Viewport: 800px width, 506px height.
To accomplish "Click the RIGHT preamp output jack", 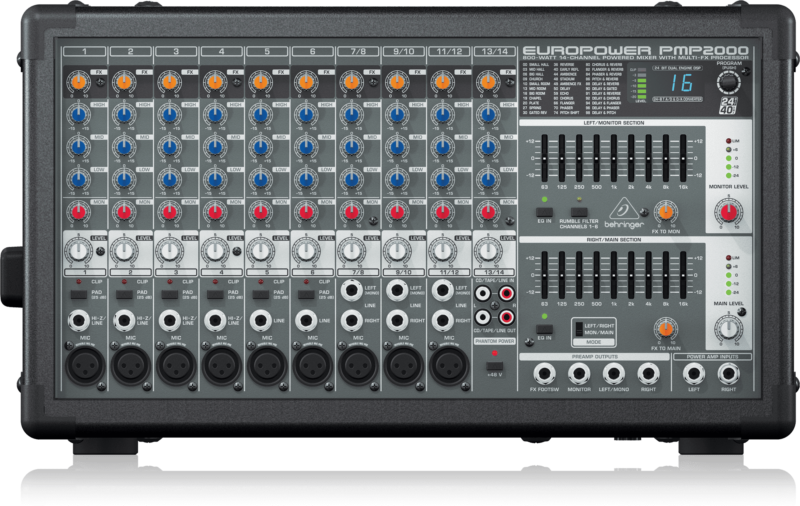I will tap(648, 374).
